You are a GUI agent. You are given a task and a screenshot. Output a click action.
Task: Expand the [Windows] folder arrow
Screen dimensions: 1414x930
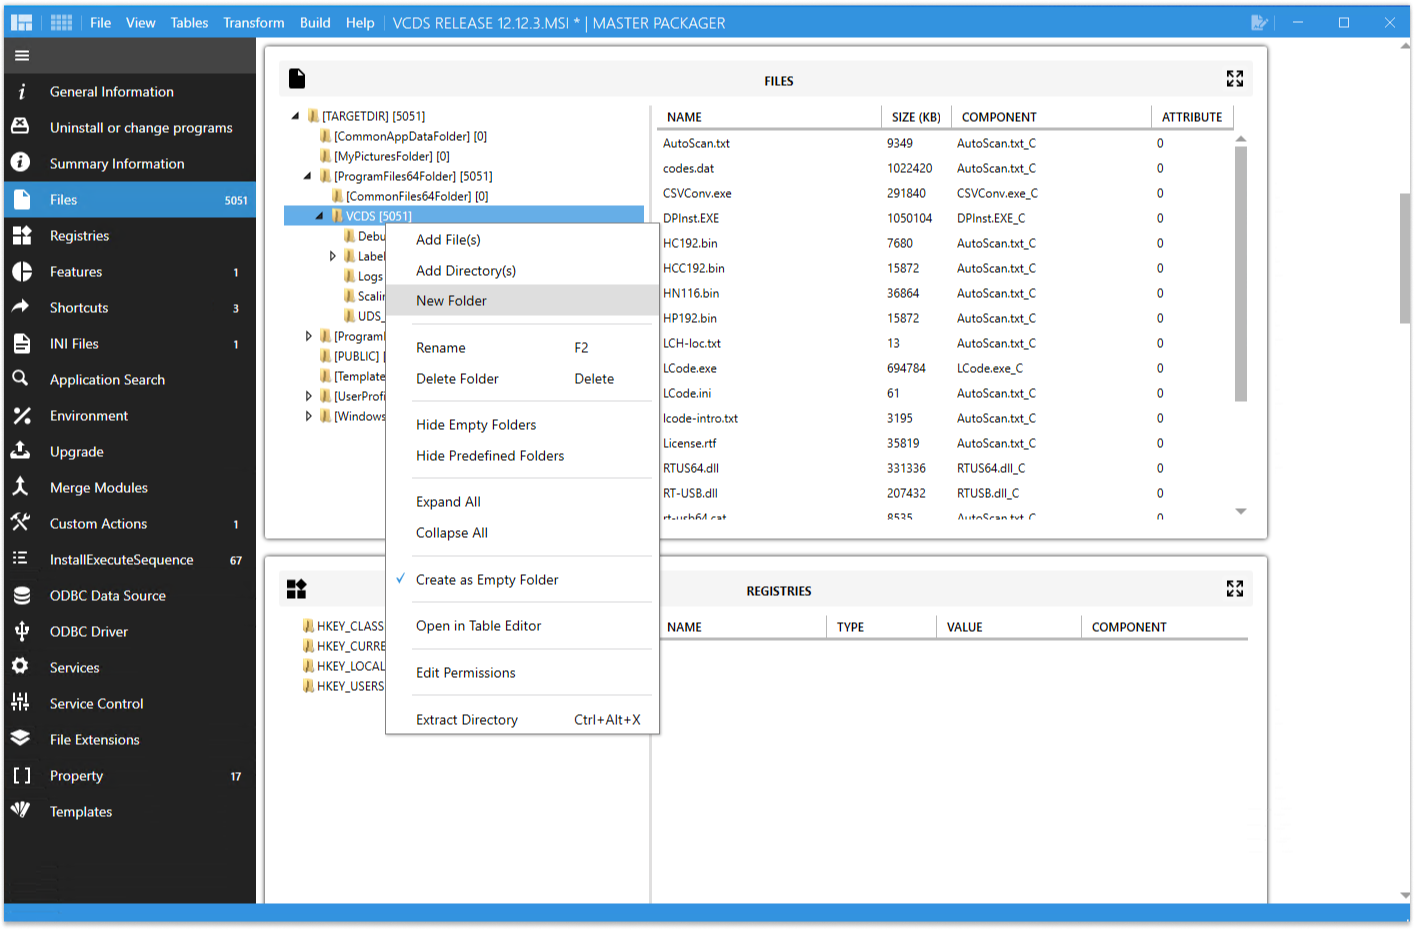pyautogui.click(x=308, y=416)
